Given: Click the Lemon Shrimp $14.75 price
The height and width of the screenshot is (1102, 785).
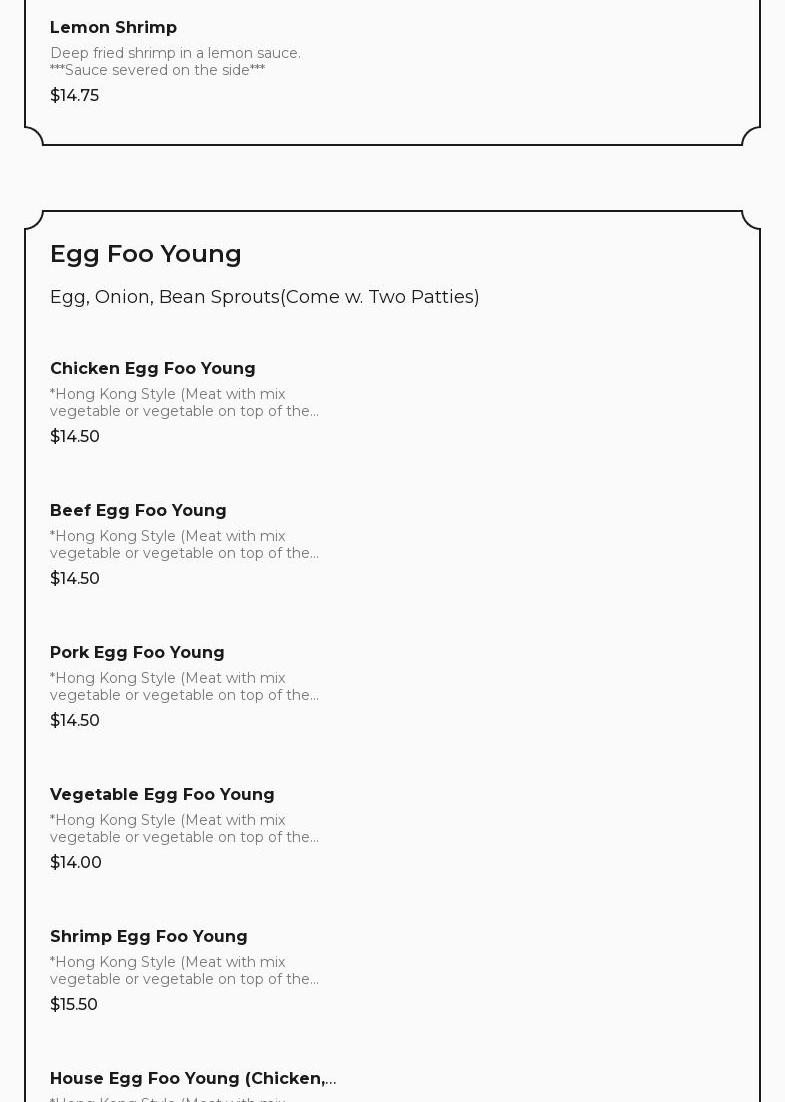Looking at the screenshot, I should [74, 95].
